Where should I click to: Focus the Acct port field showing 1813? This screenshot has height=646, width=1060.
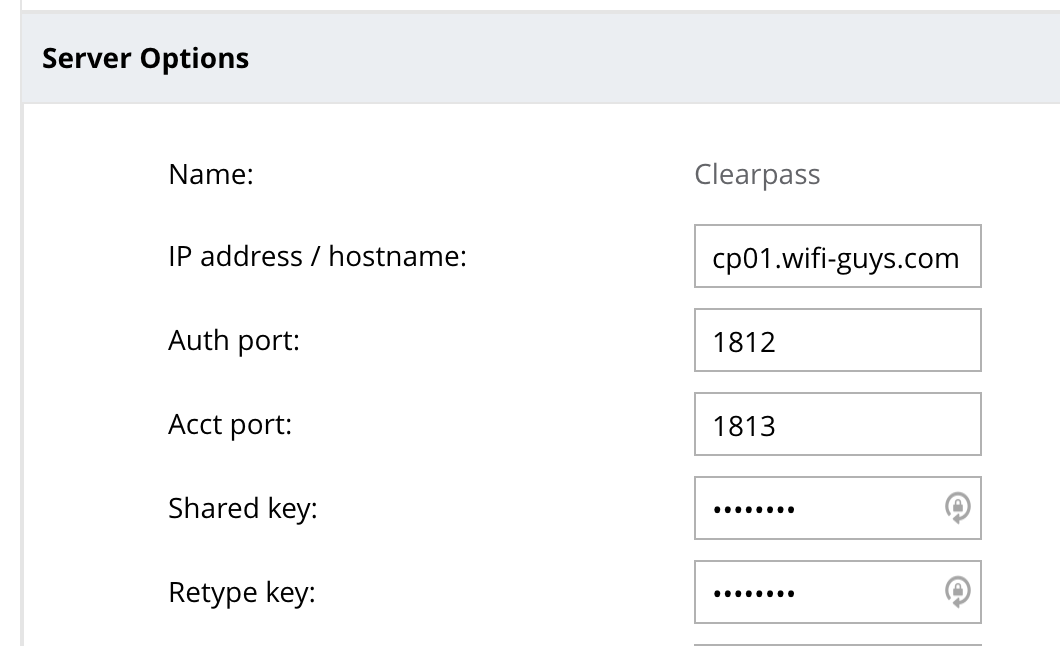pos(837,426)
